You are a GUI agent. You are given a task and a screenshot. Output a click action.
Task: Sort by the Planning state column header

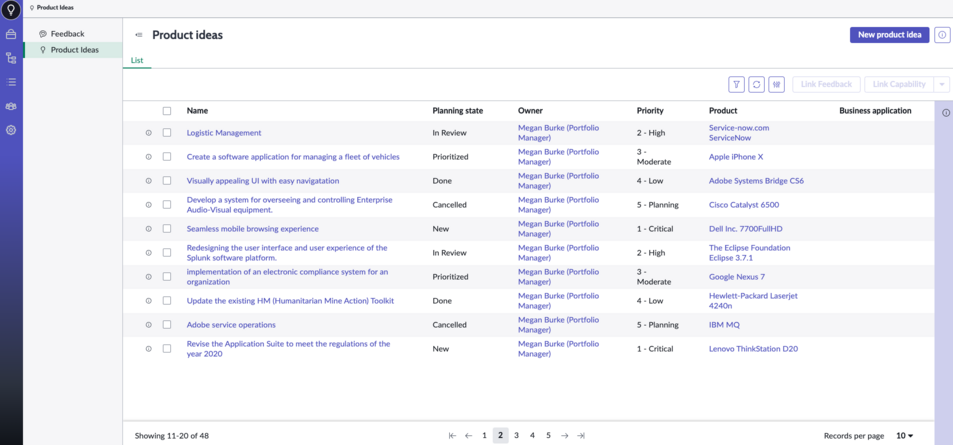(x=458, y=111)
